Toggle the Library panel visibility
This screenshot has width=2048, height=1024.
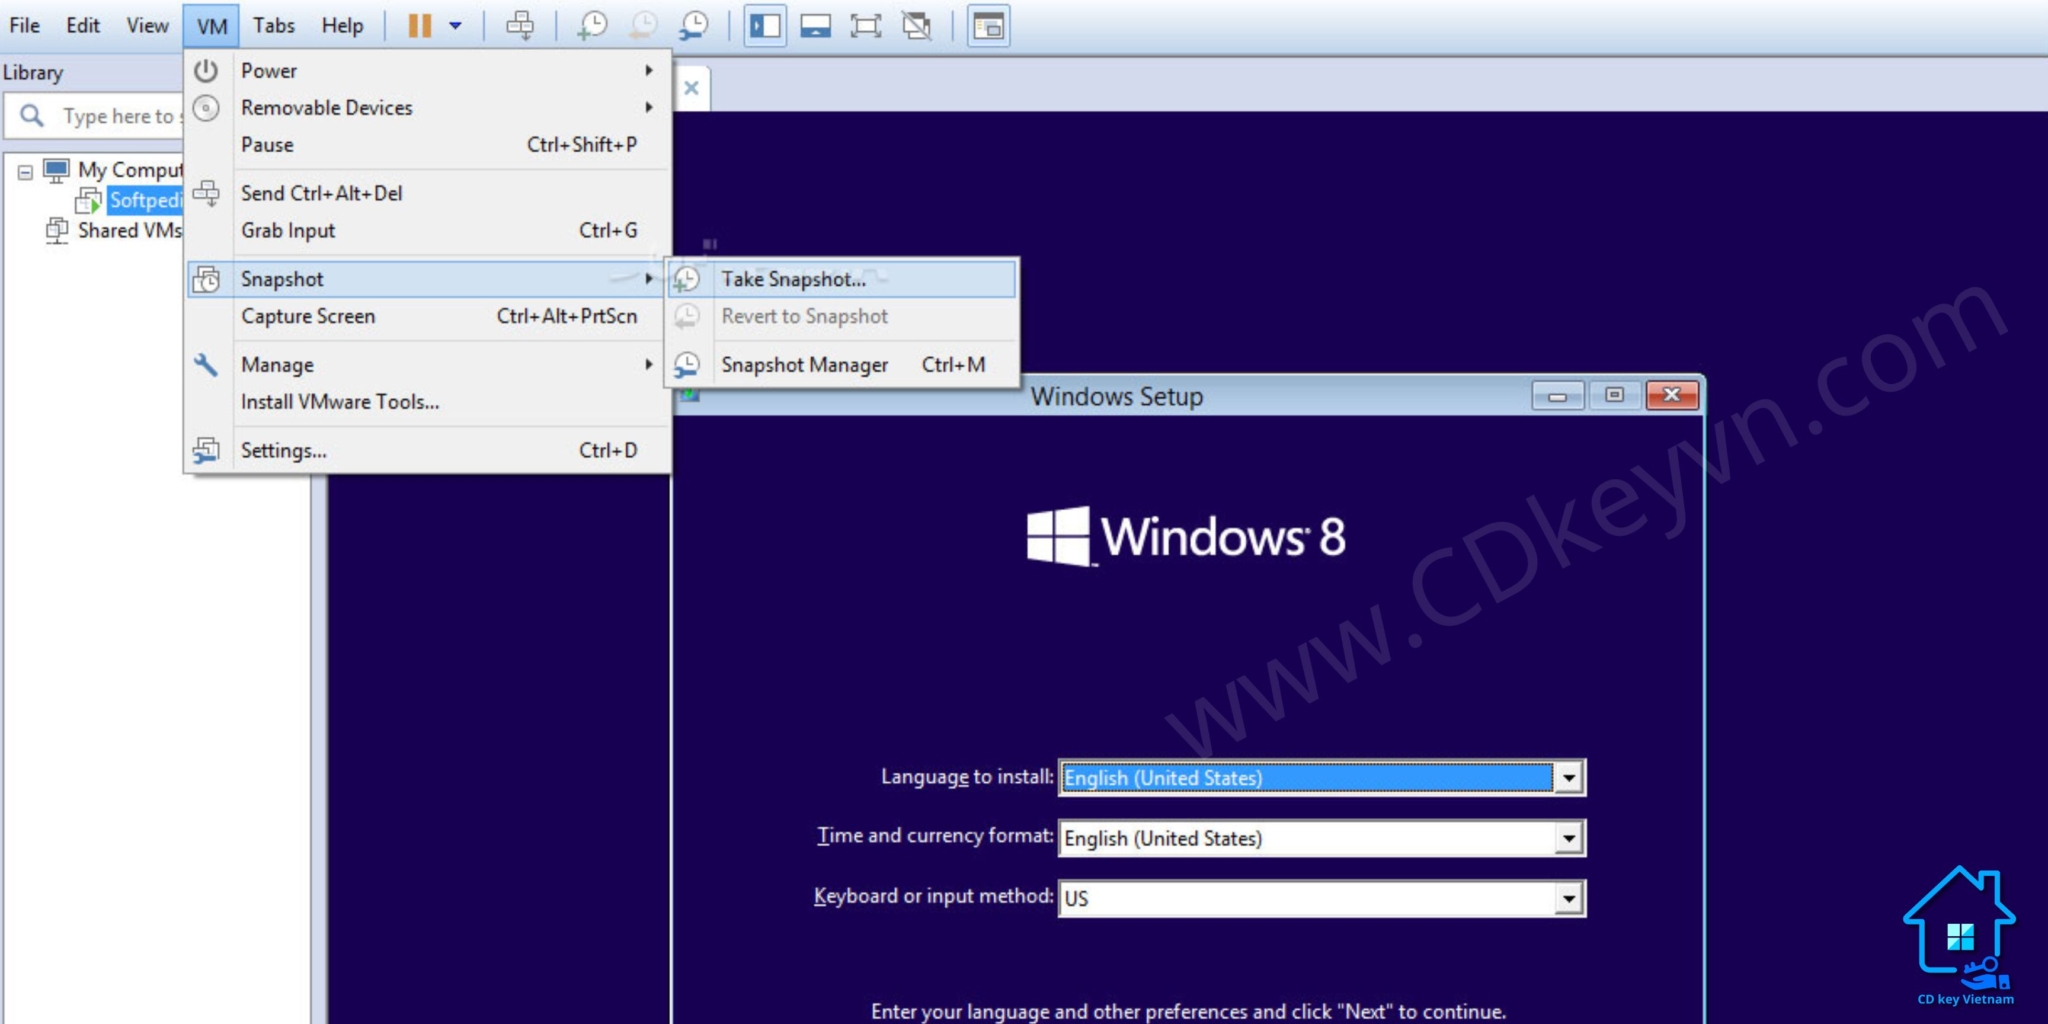(x=765, y=26)
